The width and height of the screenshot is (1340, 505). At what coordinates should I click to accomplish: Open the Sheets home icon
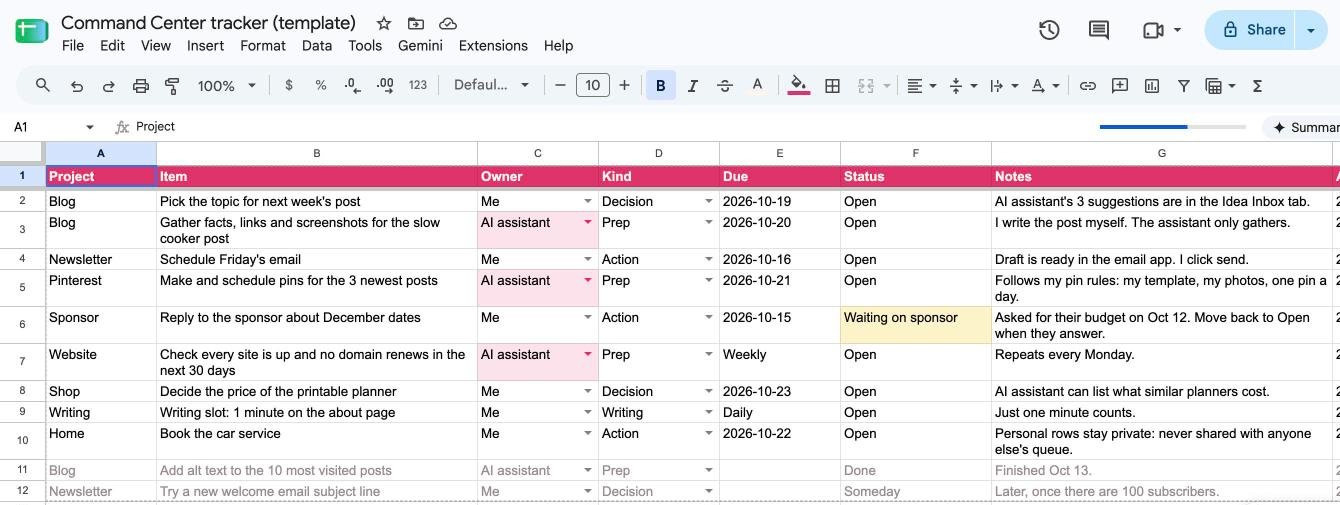pyautogui.click(x=32, y=30)
